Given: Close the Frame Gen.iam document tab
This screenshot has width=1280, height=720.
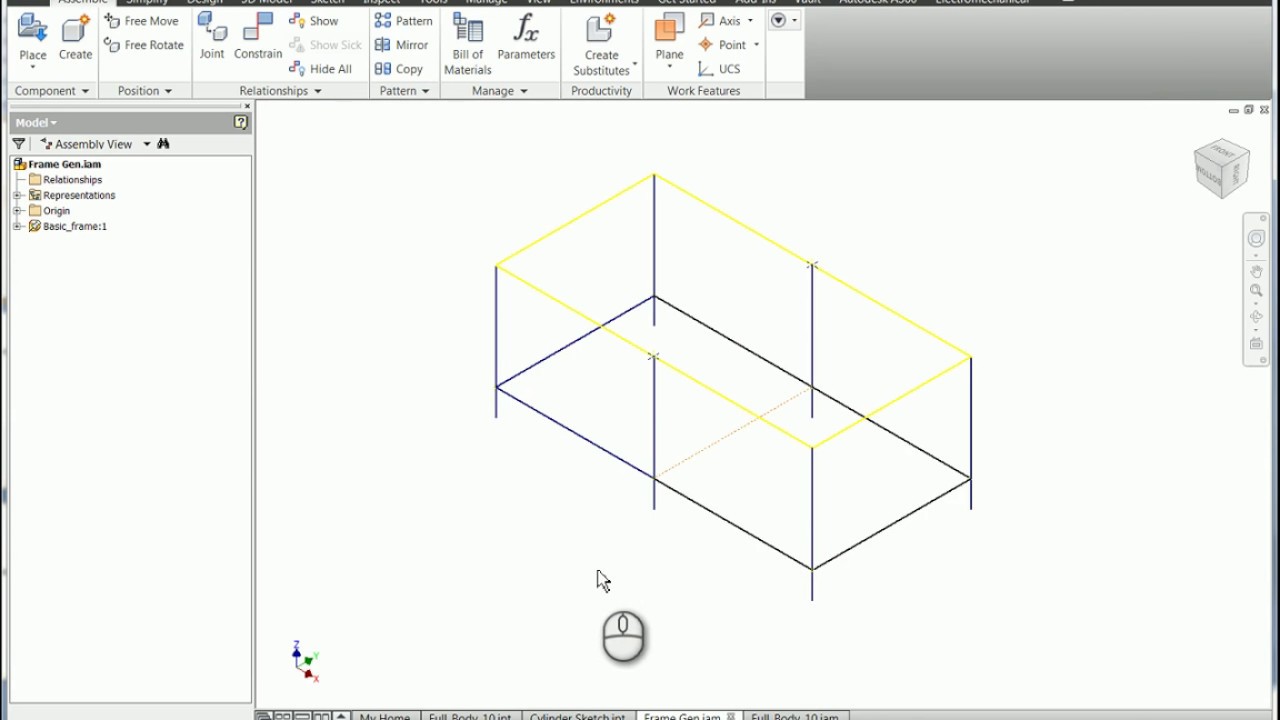Looking at the screenshot, I should coord(731,716).
